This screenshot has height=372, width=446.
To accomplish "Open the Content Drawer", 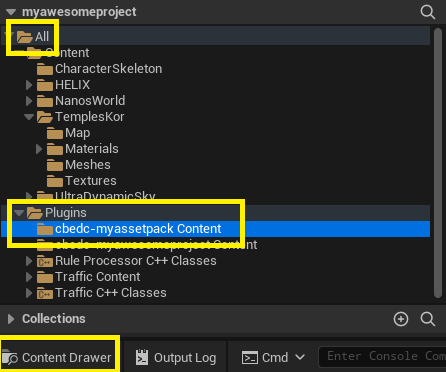I will 57,357.
